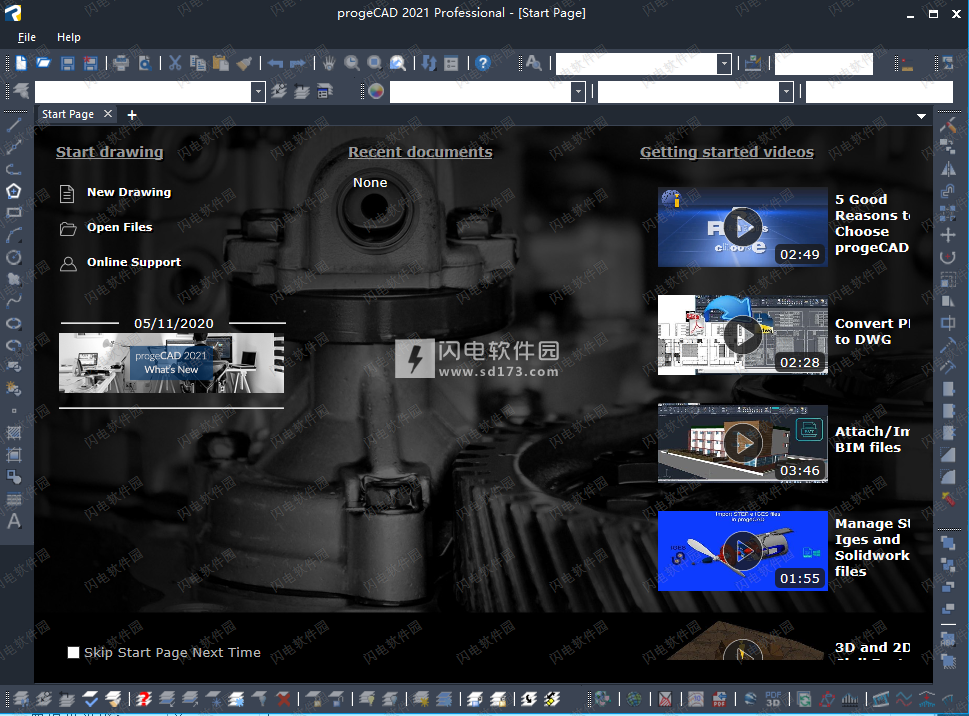The image size is (969, 716).
Task: Click the Undo arrow icon
Action: (276, 63)
